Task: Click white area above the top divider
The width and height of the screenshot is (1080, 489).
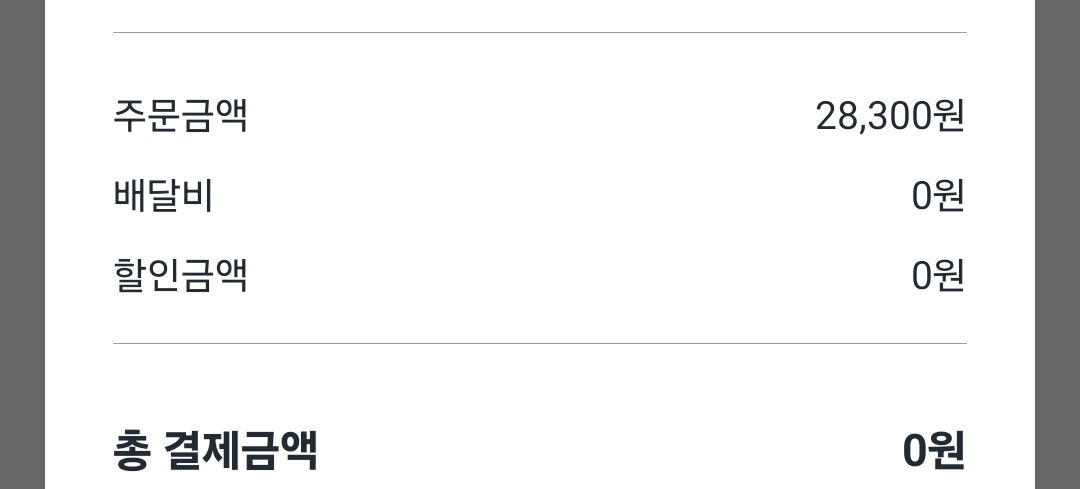Action: tap(540, 14)
